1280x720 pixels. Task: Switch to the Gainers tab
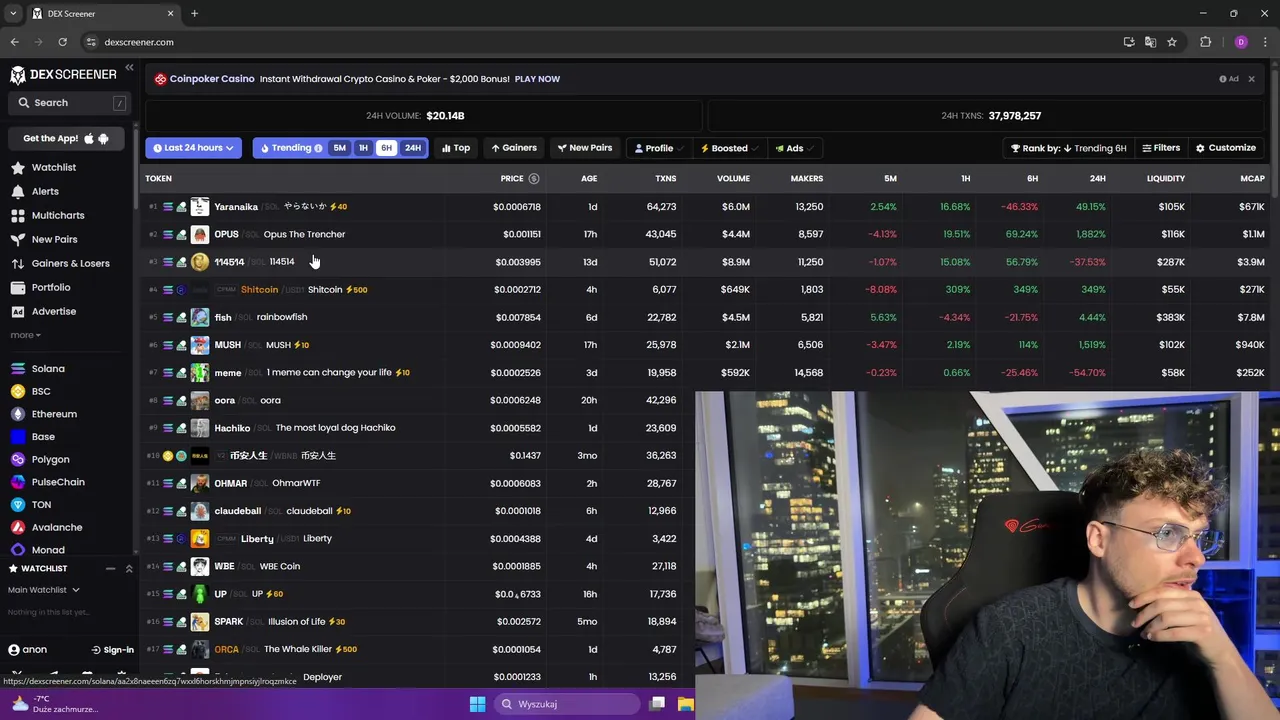(514, 148)
